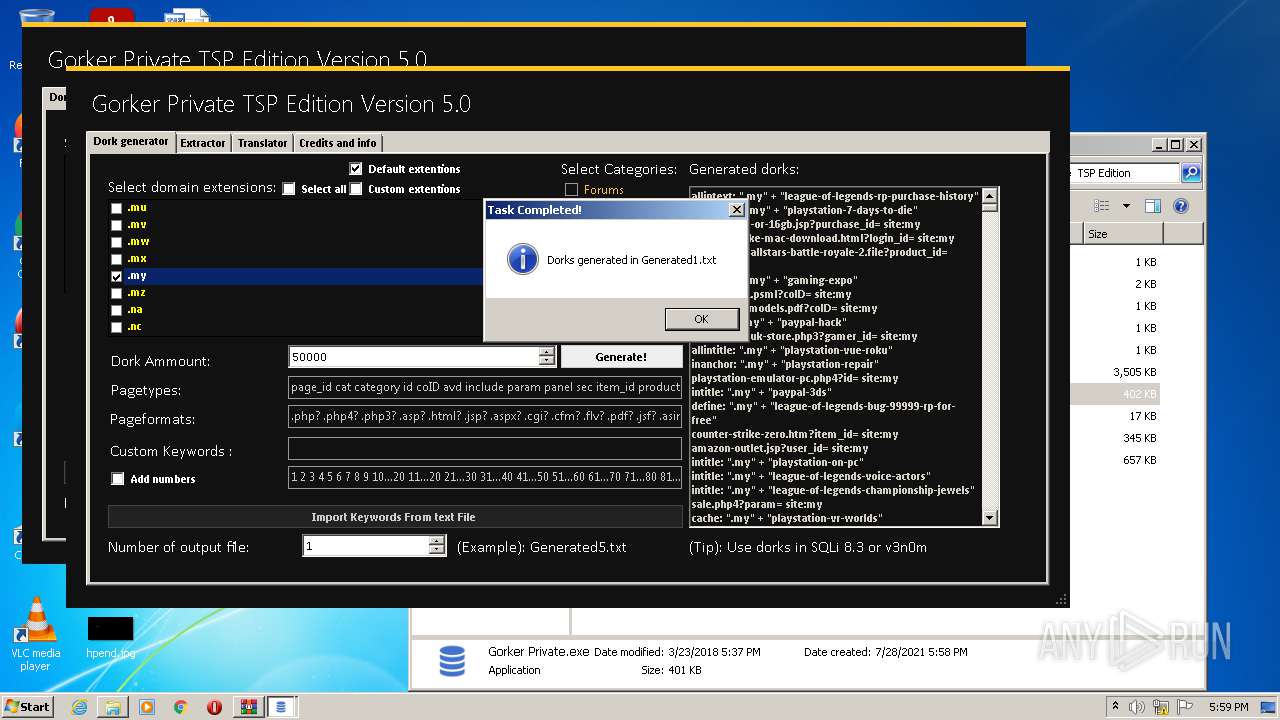
Task: Open Windows Explorer taskbar icon
Action: 113,707
